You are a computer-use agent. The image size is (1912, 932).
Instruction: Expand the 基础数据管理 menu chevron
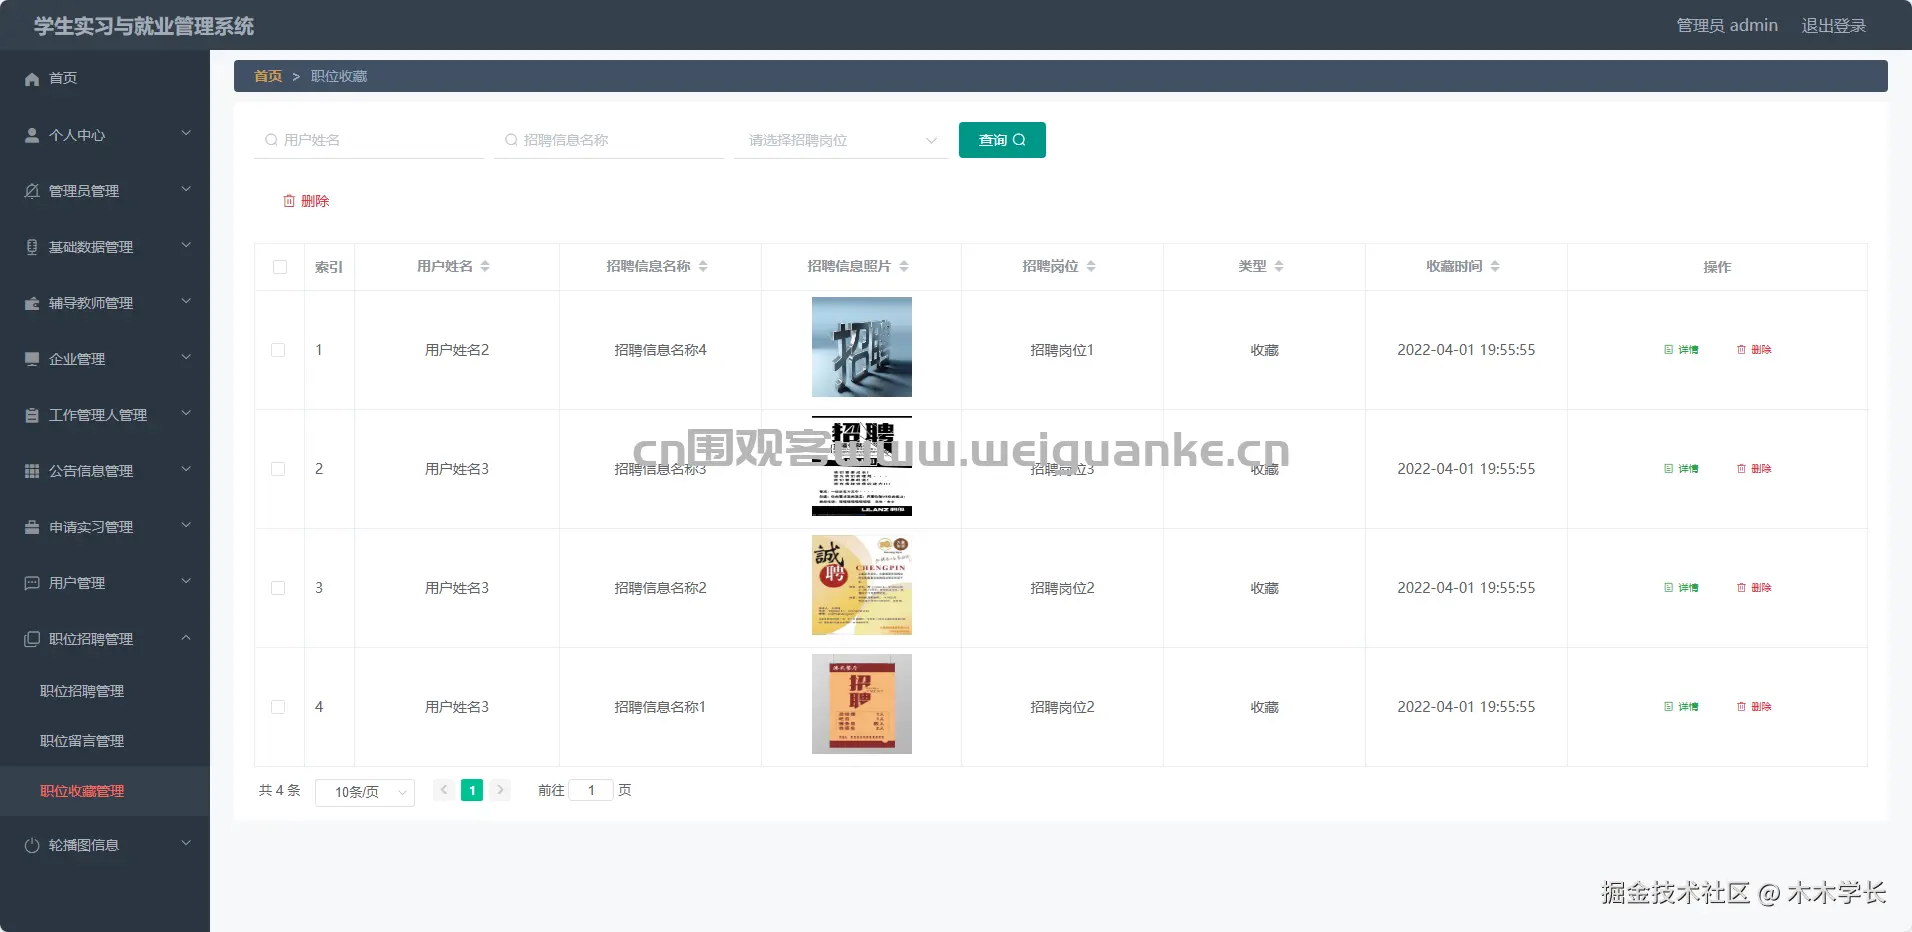(x=186, y=245)
